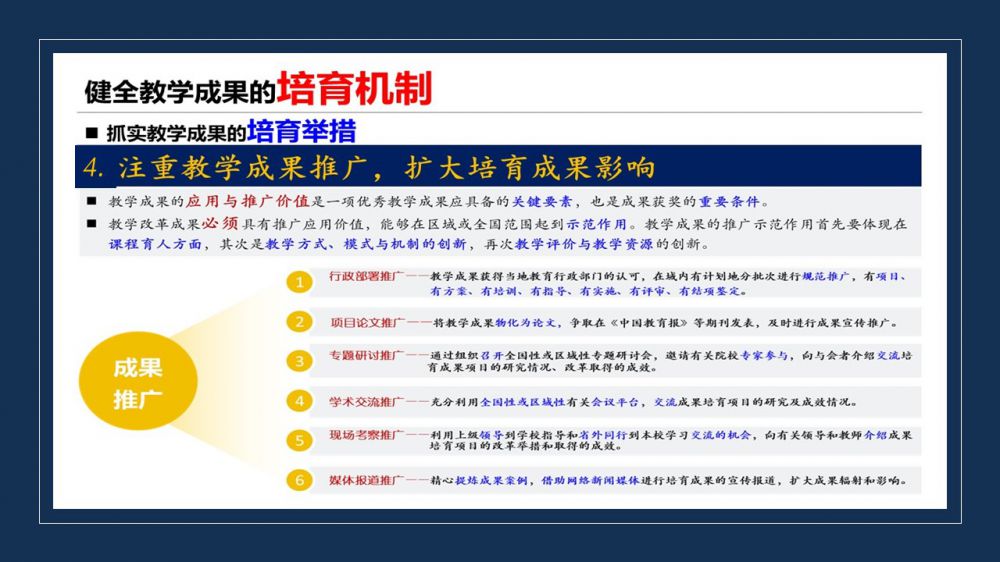
Task: Select the blue 培育举措 subtitle text
Action: [x=301, y=131]
